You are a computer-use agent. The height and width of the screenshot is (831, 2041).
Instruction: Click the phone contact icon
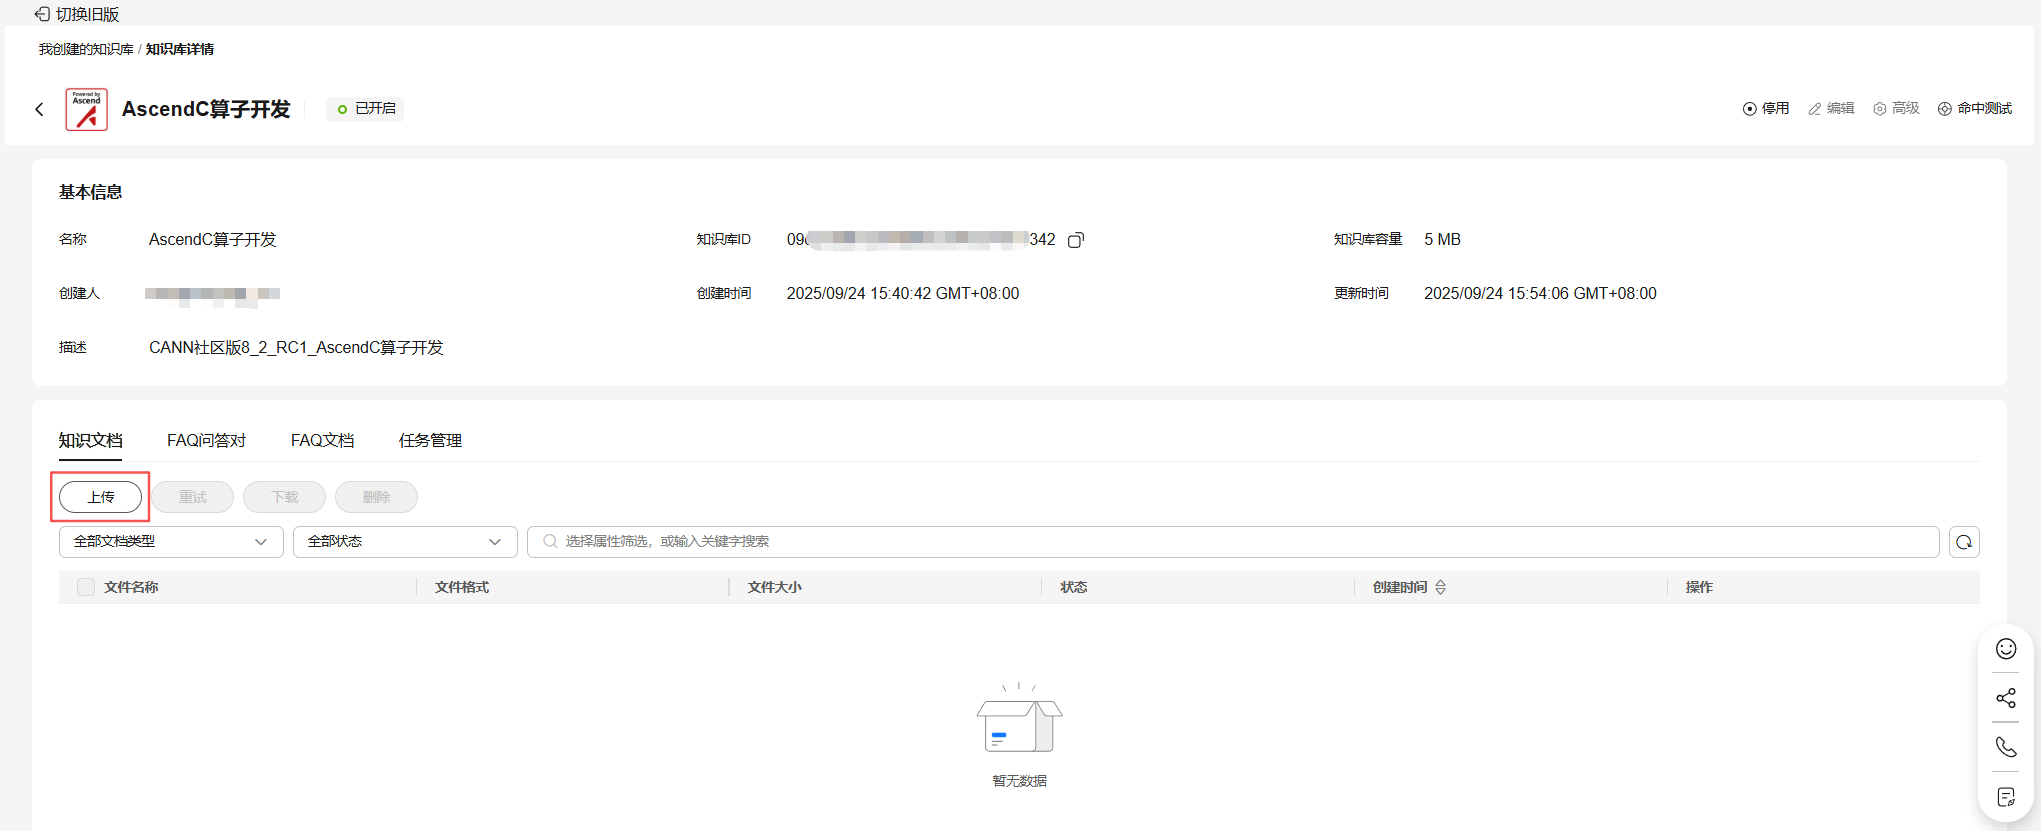tap(2006, 747)
